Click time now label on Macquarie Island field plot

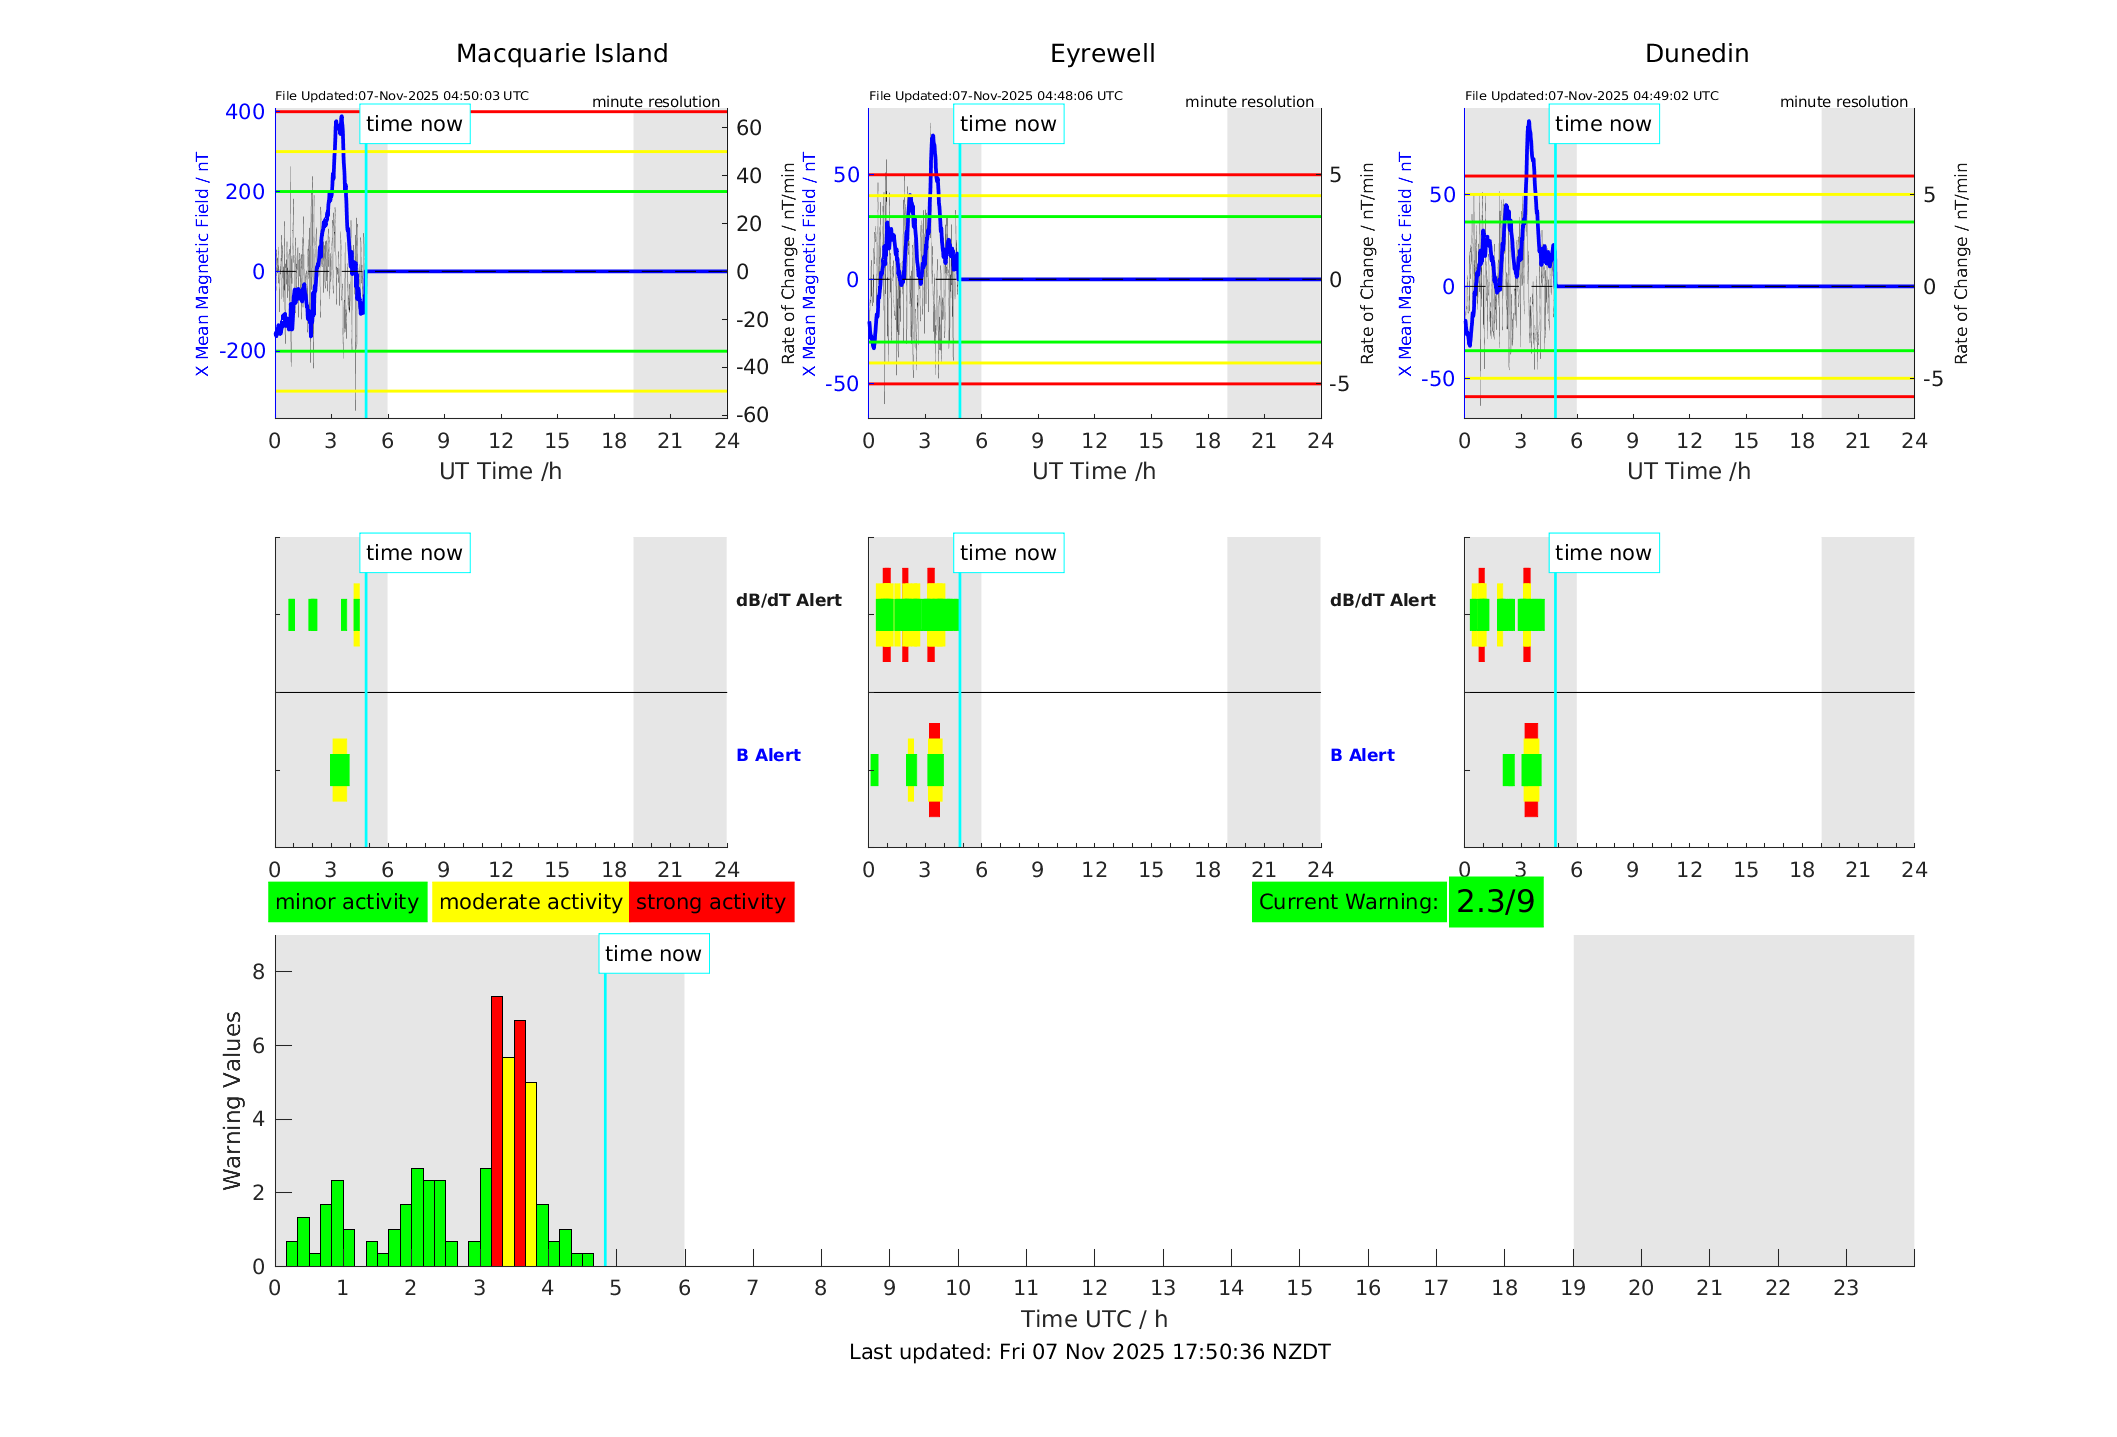click(414, 124)
